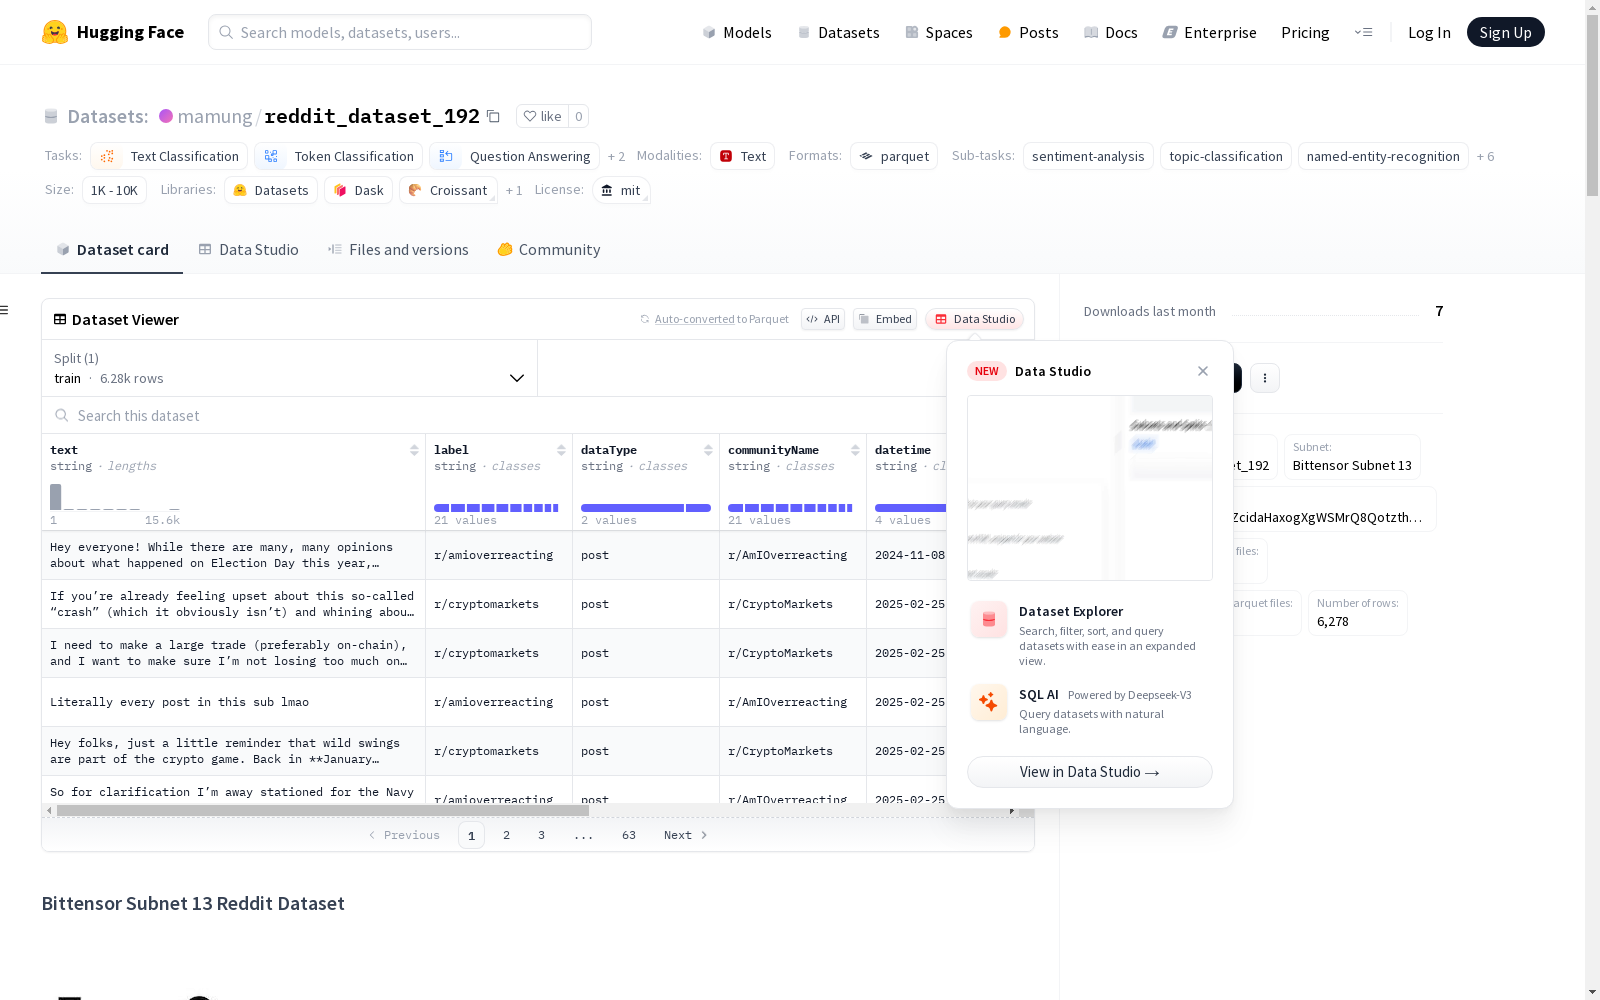Image resolution: width=1600 pixels, height=1000 pixels.
Task: Go to page 2 of the dataset
Action: tap(507, 835)
